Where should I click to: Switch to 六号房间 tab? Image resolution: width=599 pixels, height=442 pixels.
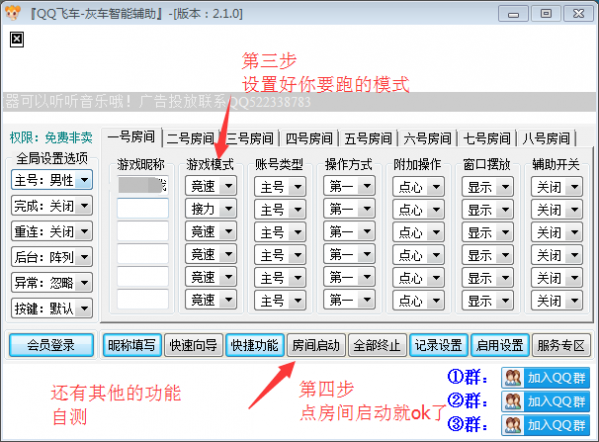tap(427, 138)
